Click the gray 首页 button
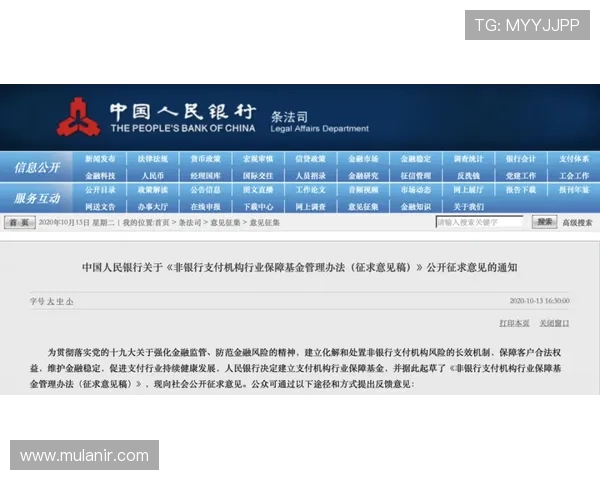Viewport: 600px width, 480px height. [20, 222]
